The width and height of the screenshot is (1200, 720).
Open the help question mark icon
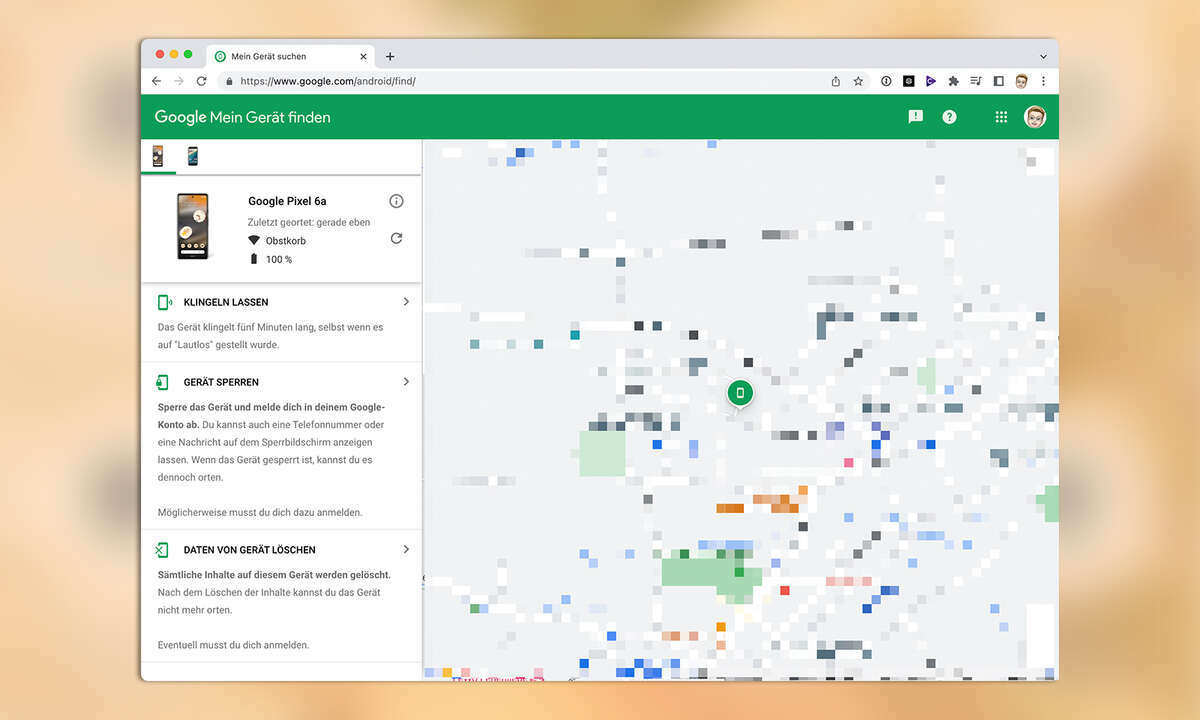[949, 117]
